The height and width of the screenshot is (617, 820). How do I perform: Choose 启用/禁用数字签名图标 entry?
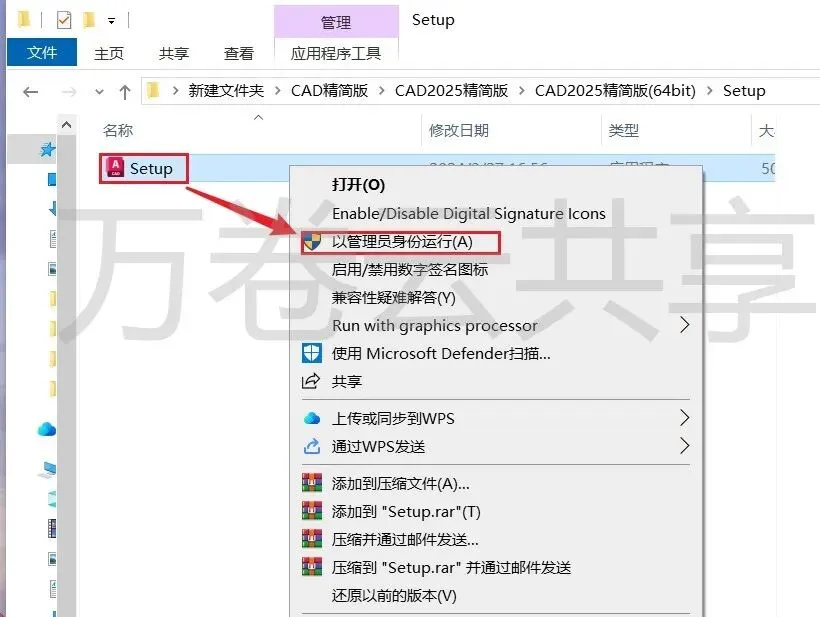coord(409,270)
